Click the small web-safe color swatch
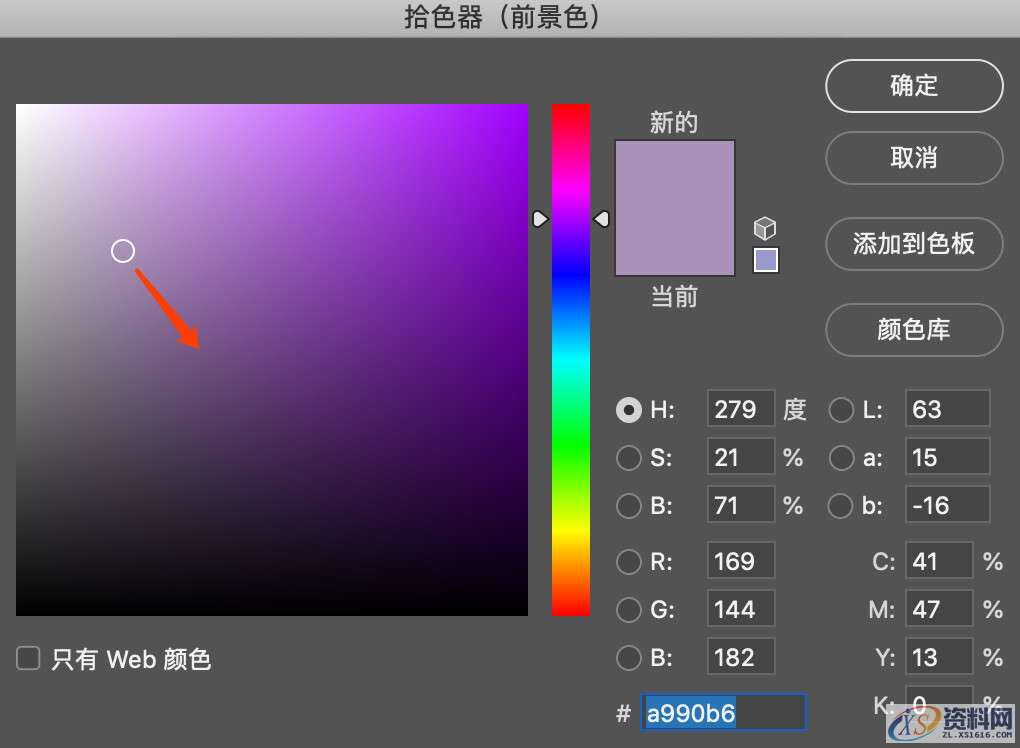The width and height of the screenshot is (1020, 748). pos(765,261)
